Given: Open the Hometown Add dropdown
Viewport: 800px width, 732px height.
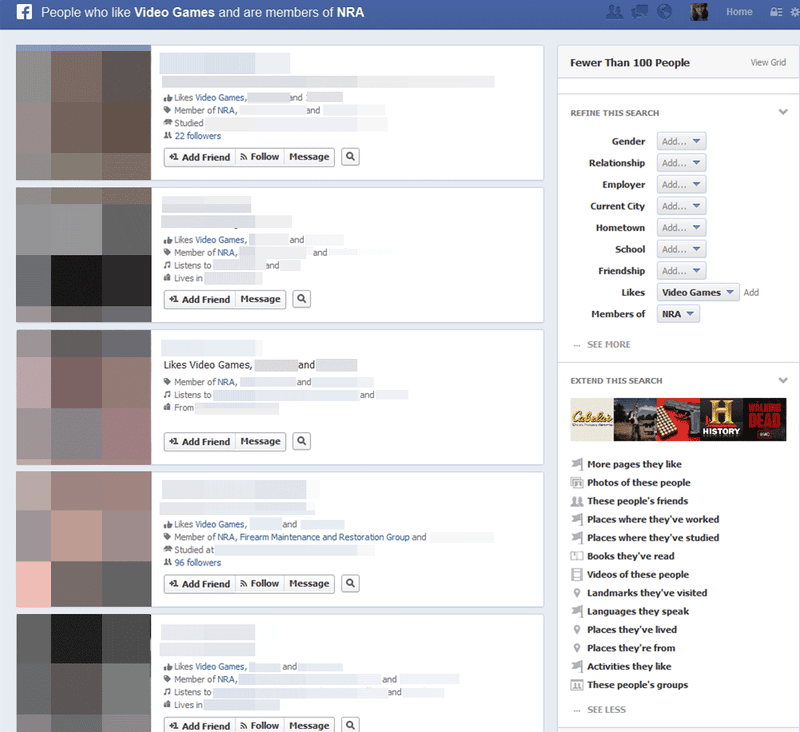Looking at the screenshot, I should pyautogui.click(x=681, y=228).
